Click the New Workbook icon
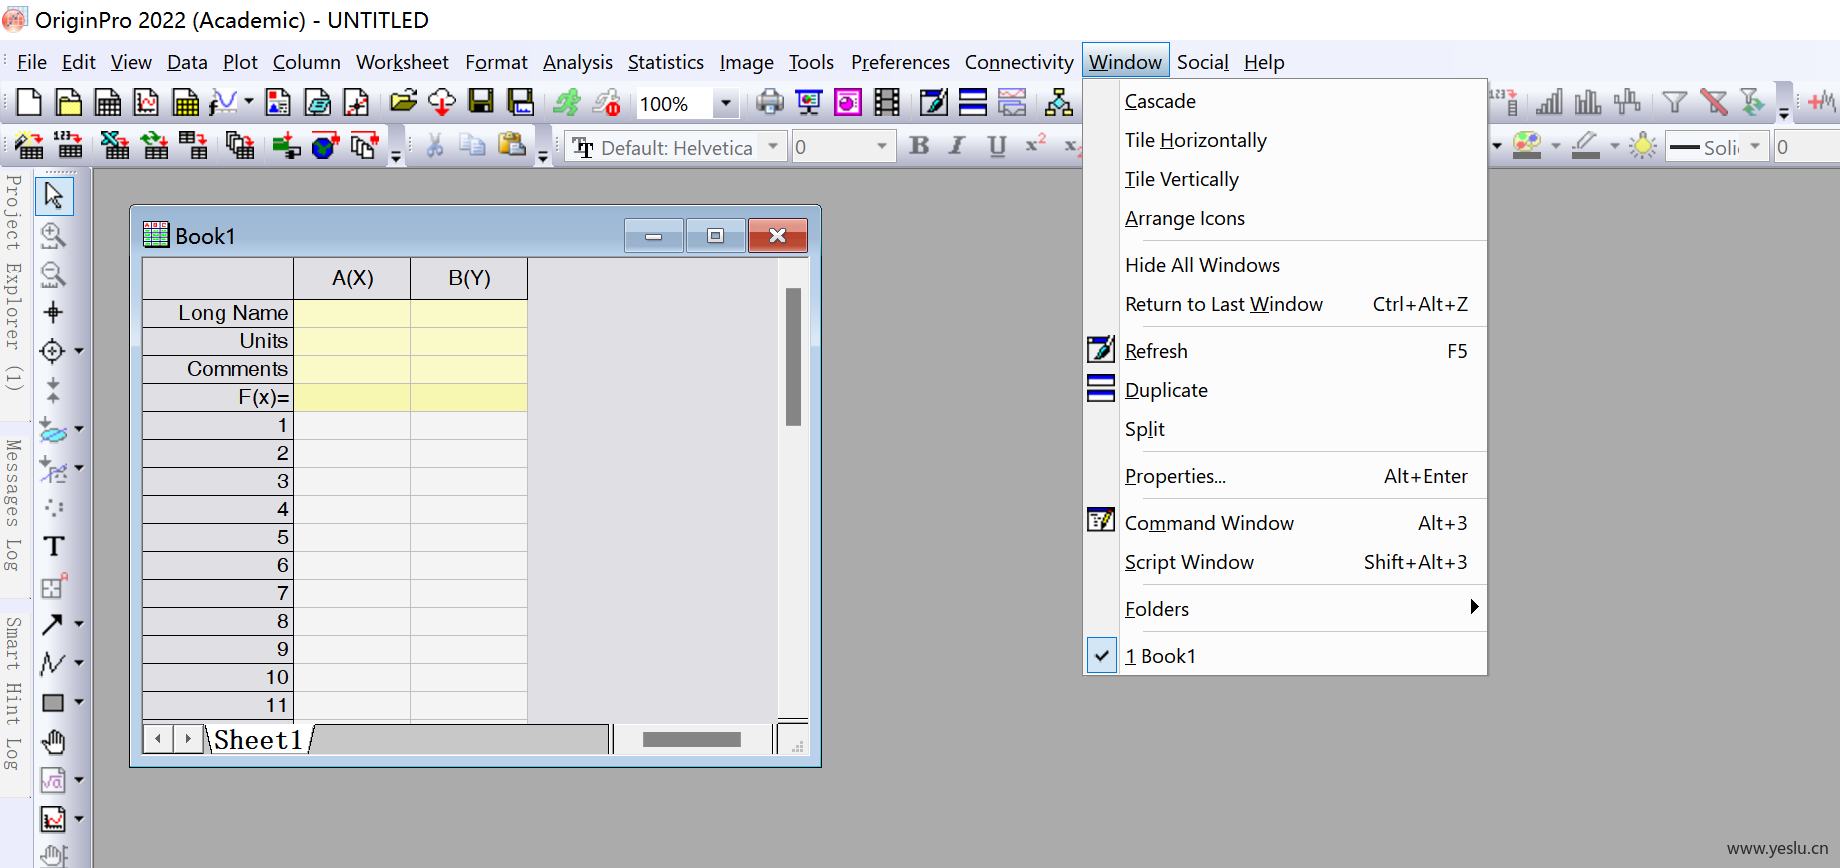Screen dimensions: 1840x868 [107, 102]
